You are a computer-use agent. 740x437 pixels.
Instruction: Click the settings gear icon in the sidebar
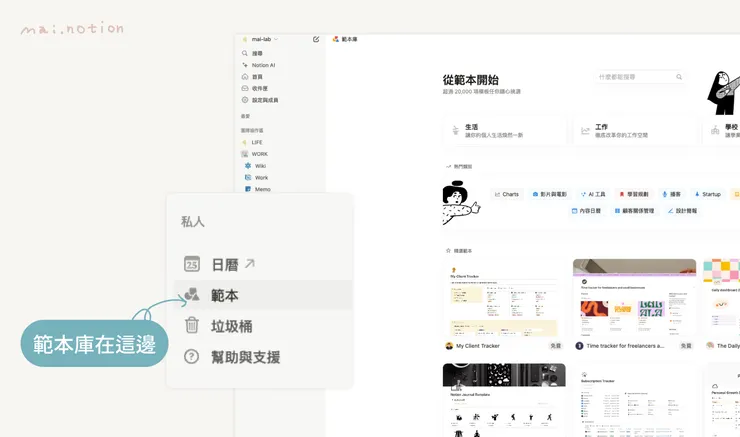(x=244, y=100)
